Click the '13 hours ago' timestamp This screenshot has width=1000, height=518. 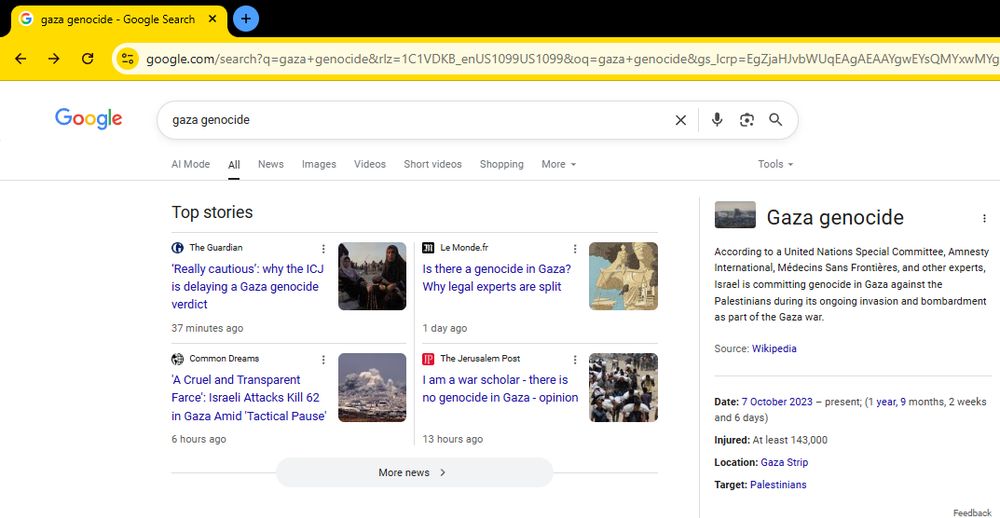(x=452, y=440)
